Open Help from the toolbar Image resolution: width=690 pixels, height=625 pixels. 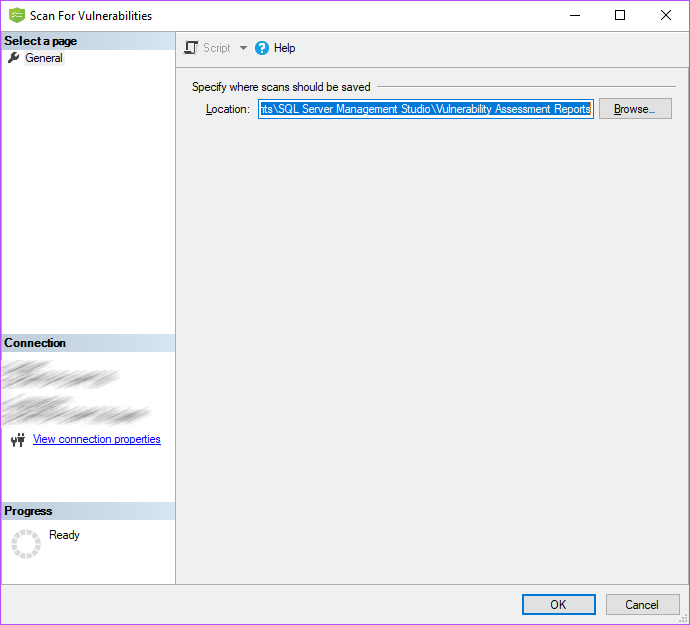click(x=284, y=48)
